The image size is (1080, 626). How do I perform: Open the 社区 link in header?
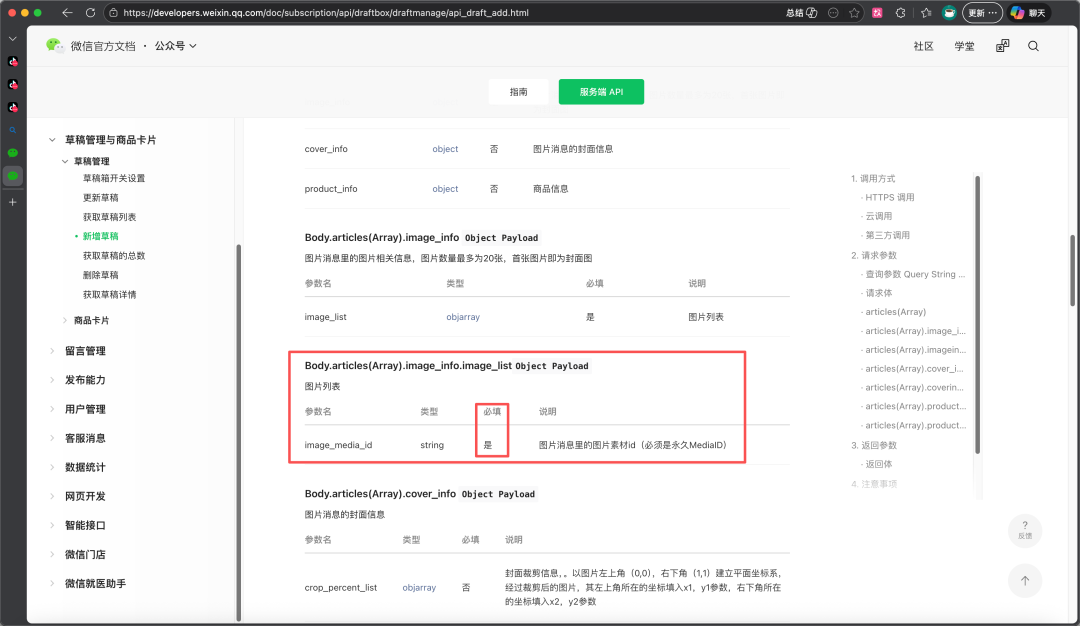[x=923, y=46]
